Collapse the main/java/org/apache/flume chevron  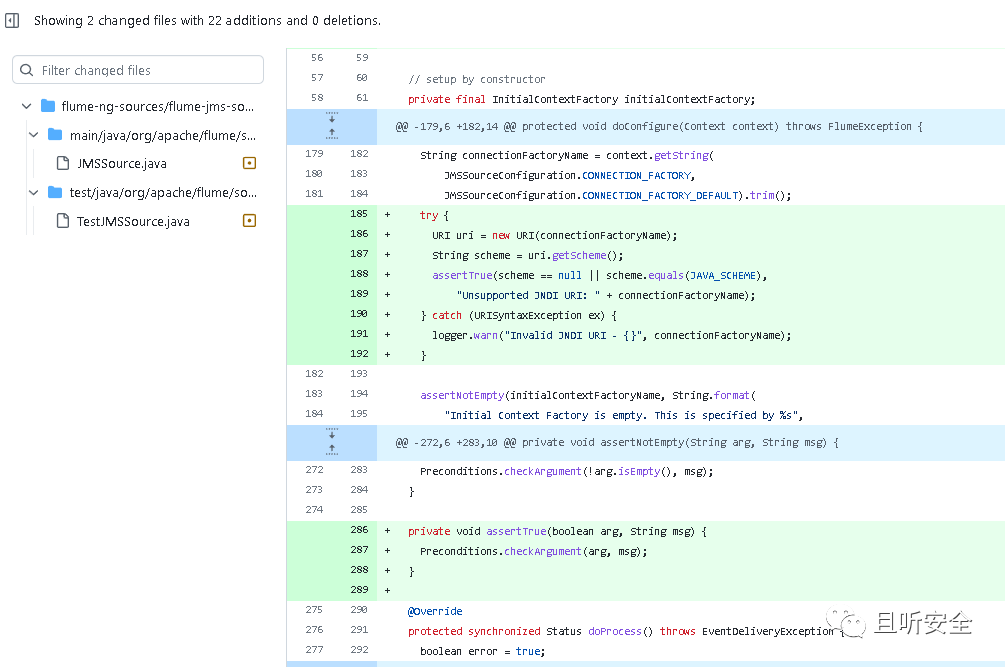click(34, 135)
